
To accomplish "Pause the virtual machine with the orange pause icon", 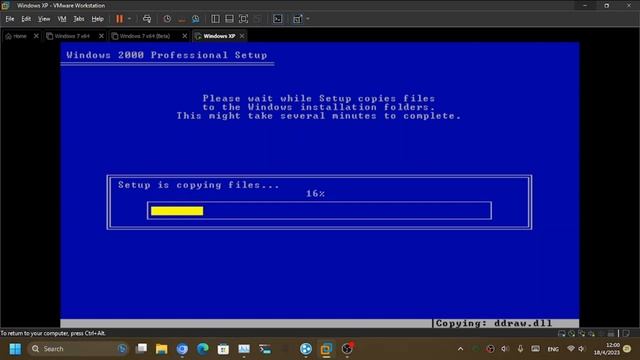I will (x=119, y=19).
